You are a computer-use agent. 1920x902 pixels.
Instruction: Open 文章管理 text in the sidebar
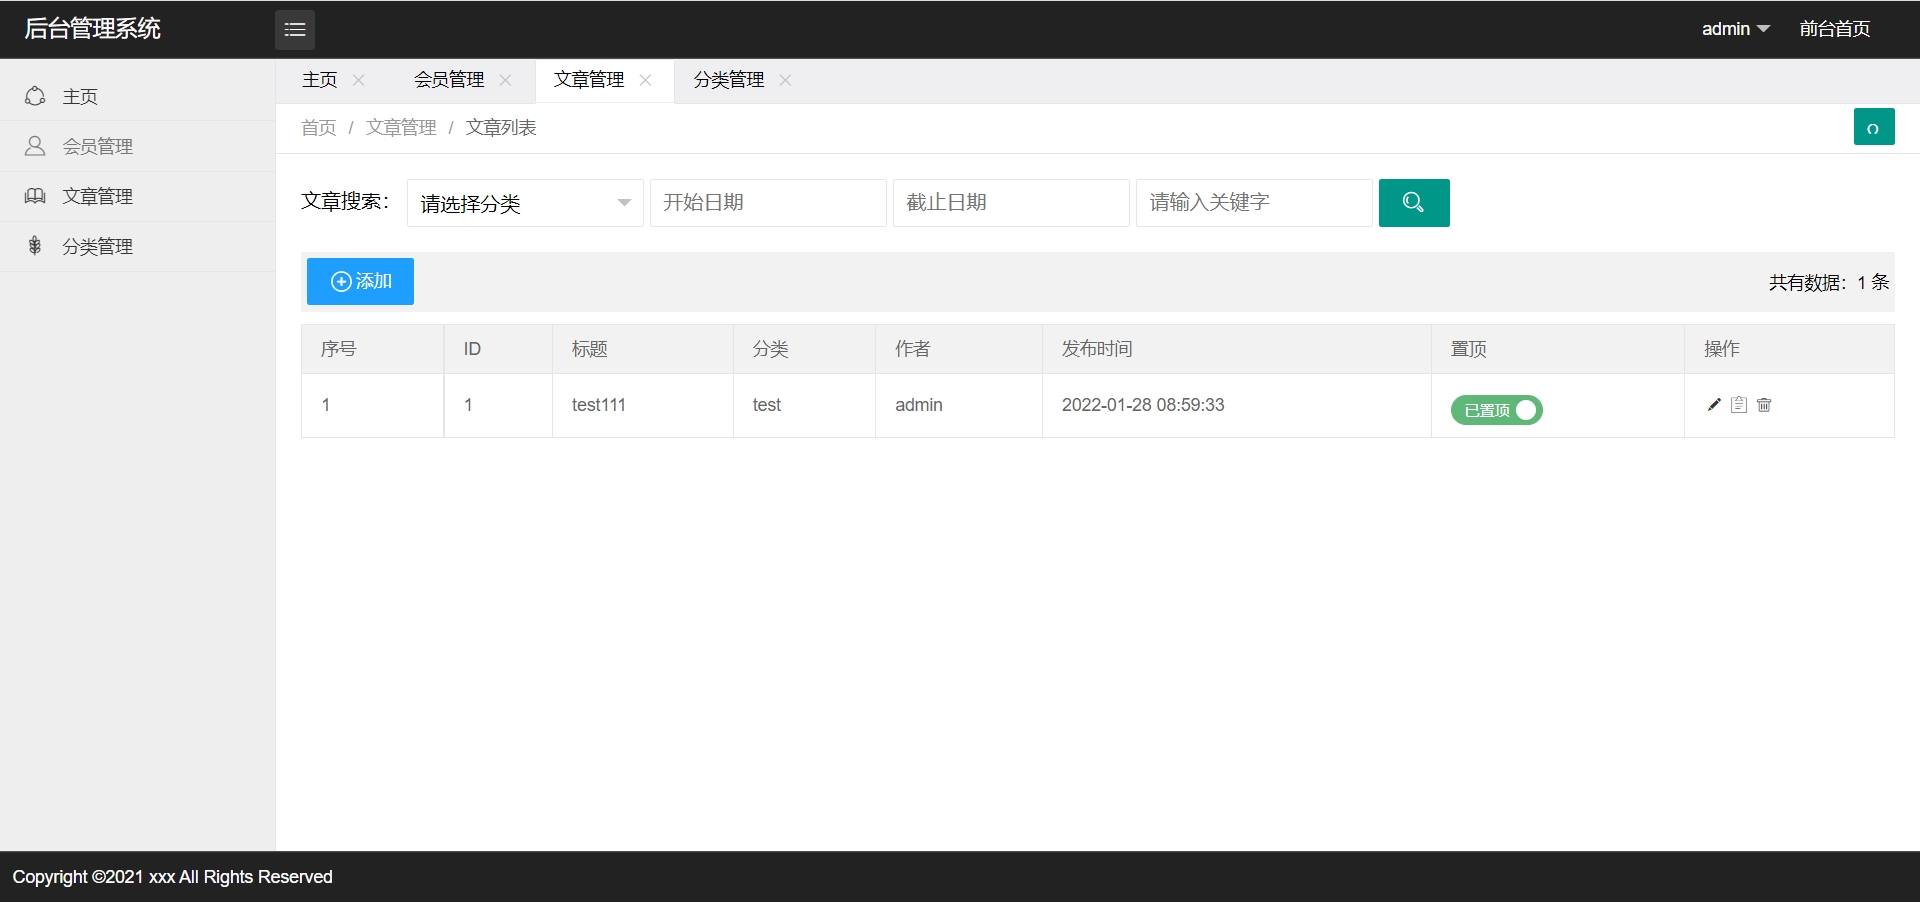click(x=98, y=197)
